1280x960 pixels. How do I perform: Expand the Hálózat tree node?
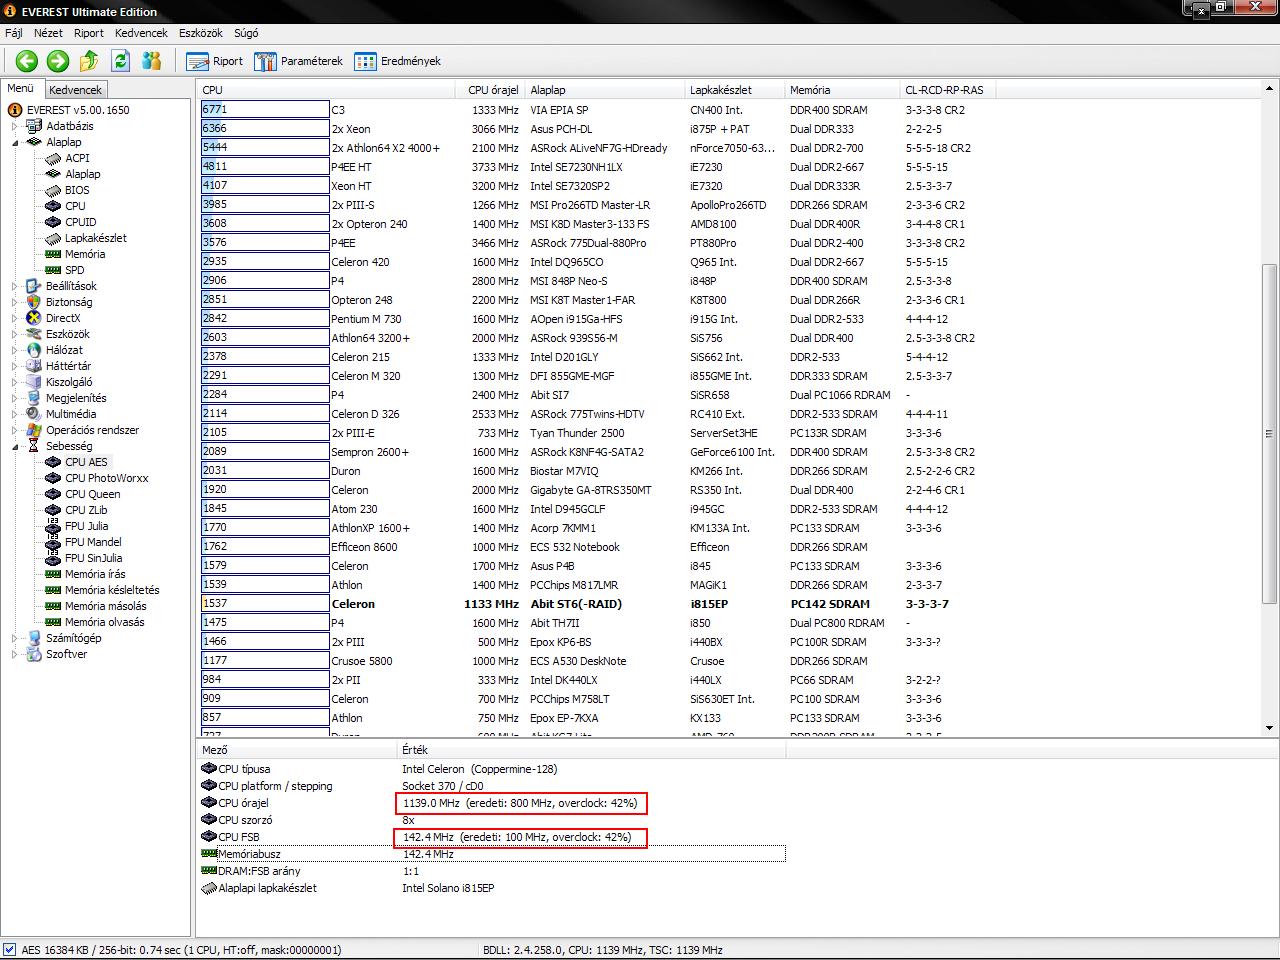click(15, 350)
